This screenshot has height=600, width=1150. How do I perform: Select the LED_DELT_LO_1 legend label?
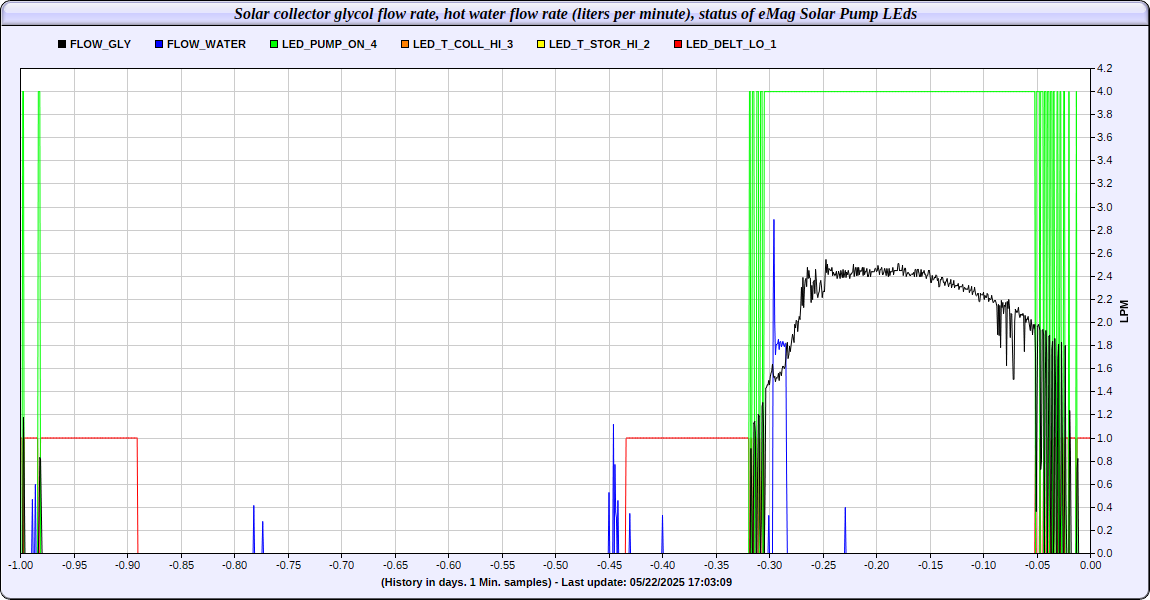[730, 45]
